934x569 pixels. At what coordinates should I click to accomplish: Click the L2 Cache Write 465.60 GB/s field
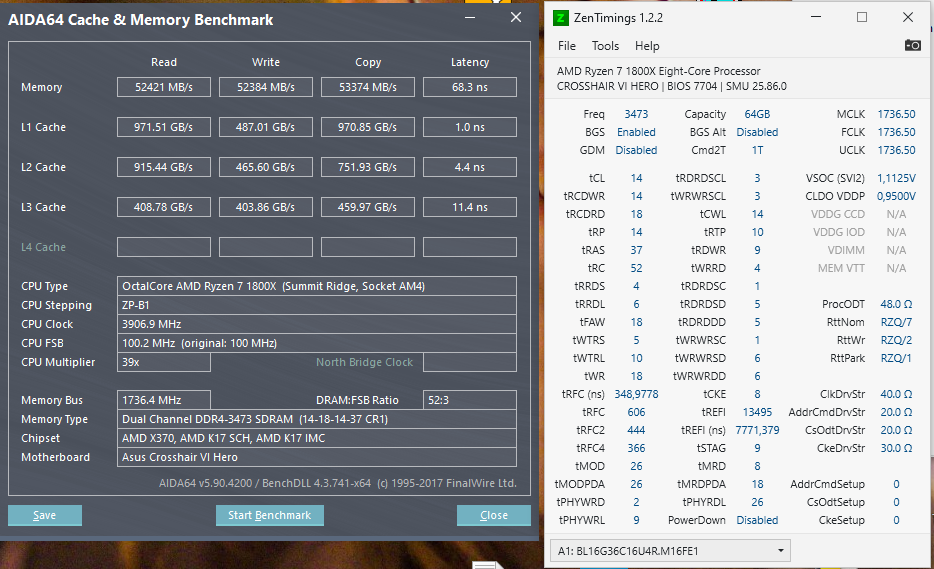(x=266, y=167)
